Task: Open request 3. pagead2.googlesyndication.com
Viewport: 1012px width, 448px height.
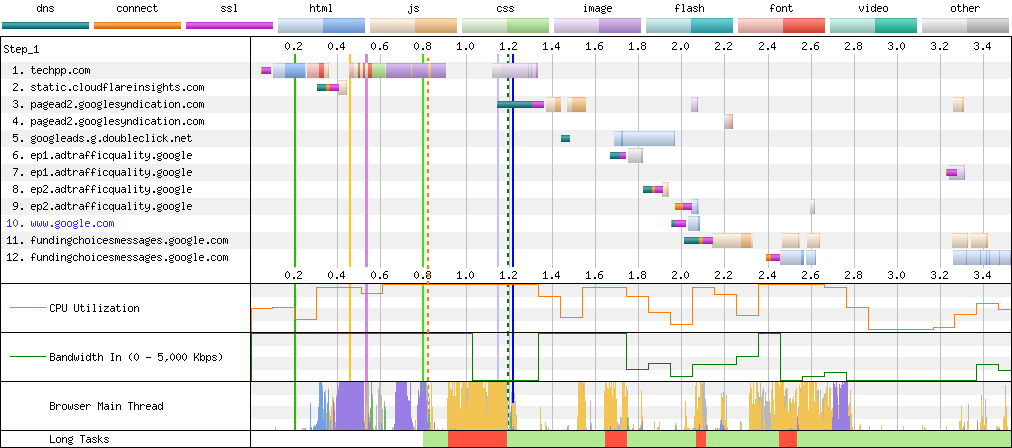Action: [x=108, y=105]
